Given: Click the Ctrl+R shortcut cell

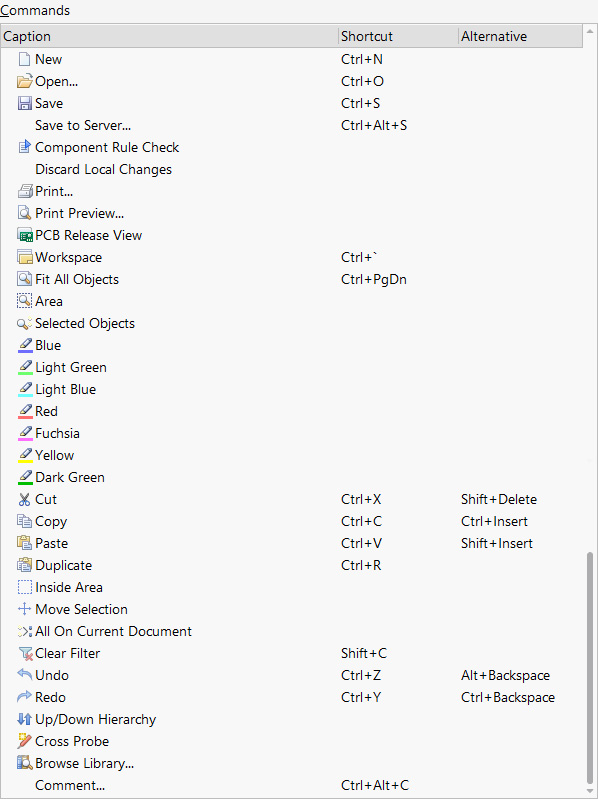Looking at the screenshot, I should (x=361, y=565).
